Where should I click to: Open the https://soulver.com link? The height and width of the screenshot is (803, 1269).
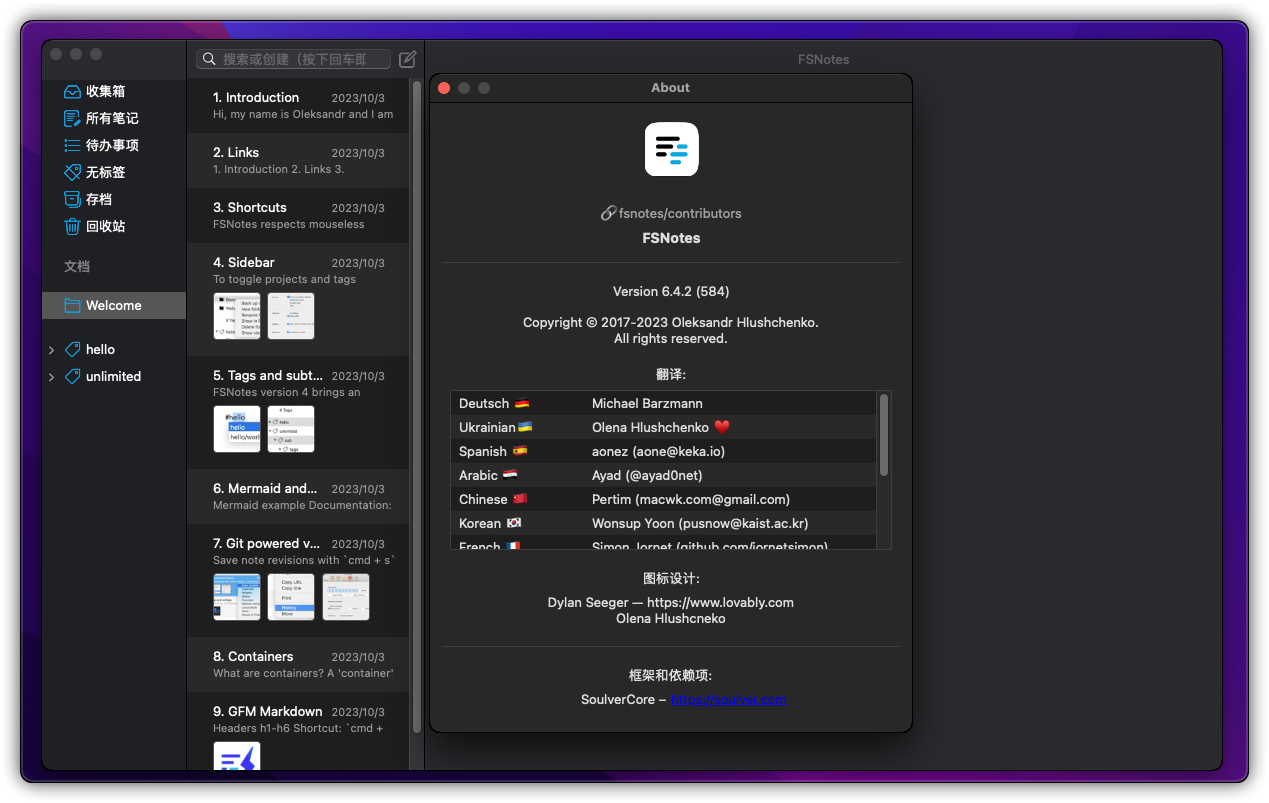(728, 699)
